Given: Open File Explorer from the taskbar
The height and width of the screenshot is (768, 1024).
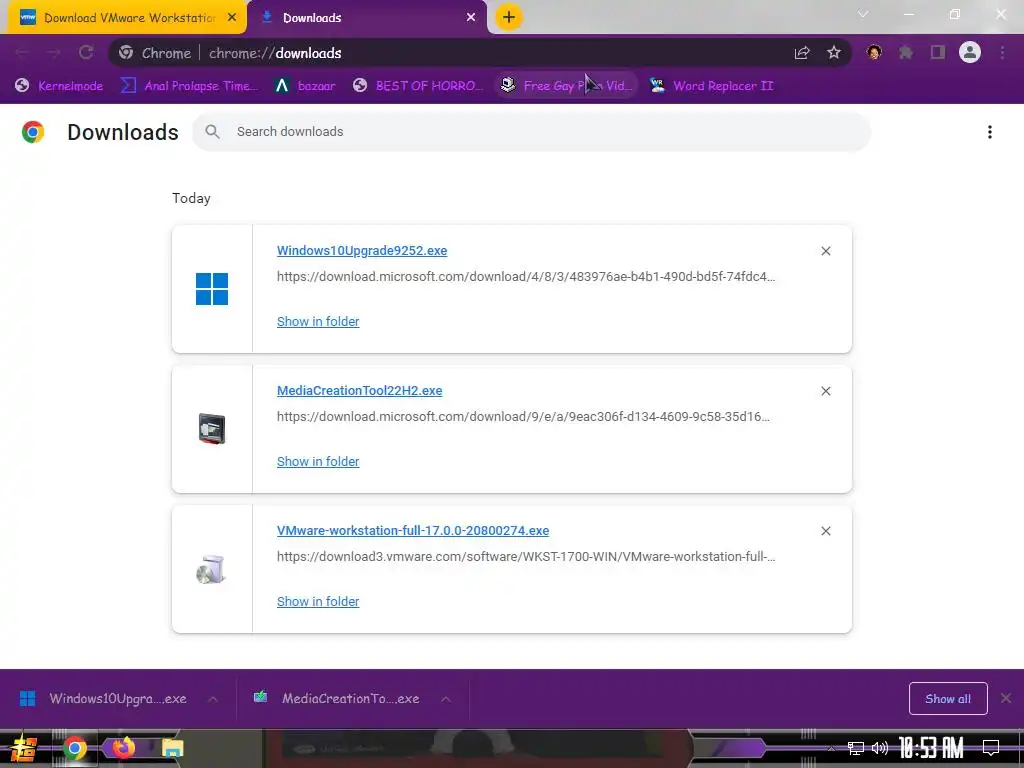Looking at the screenshot, I should click(173, 748).
